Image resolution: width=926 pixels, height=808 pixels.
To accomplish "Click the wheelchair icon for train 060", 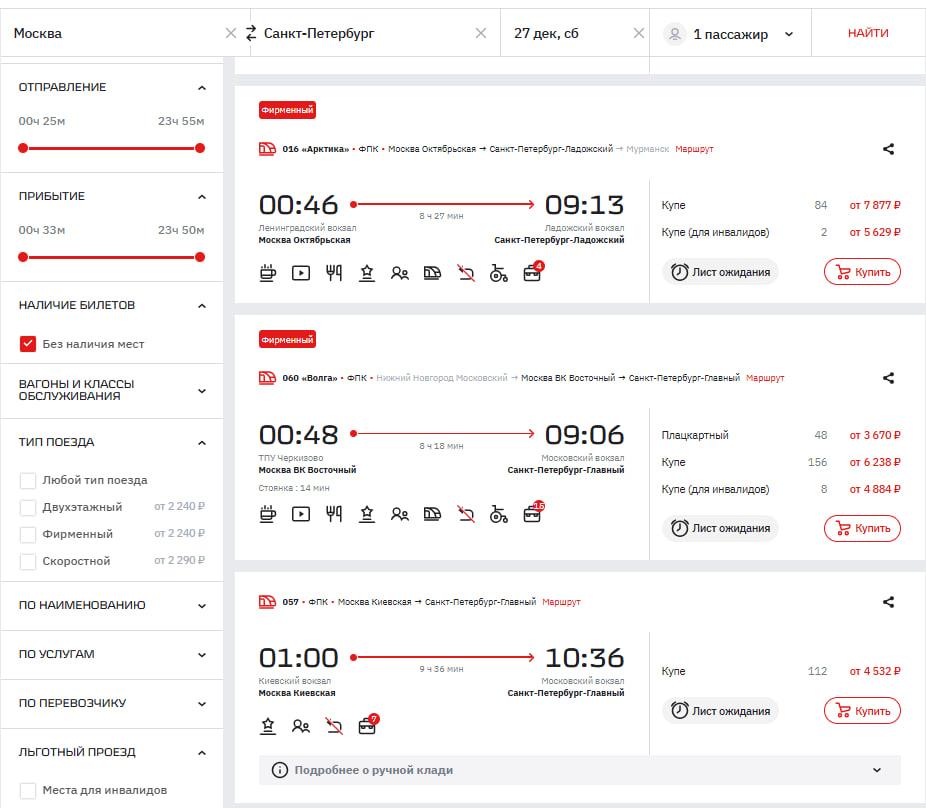I will pos(498,514).
